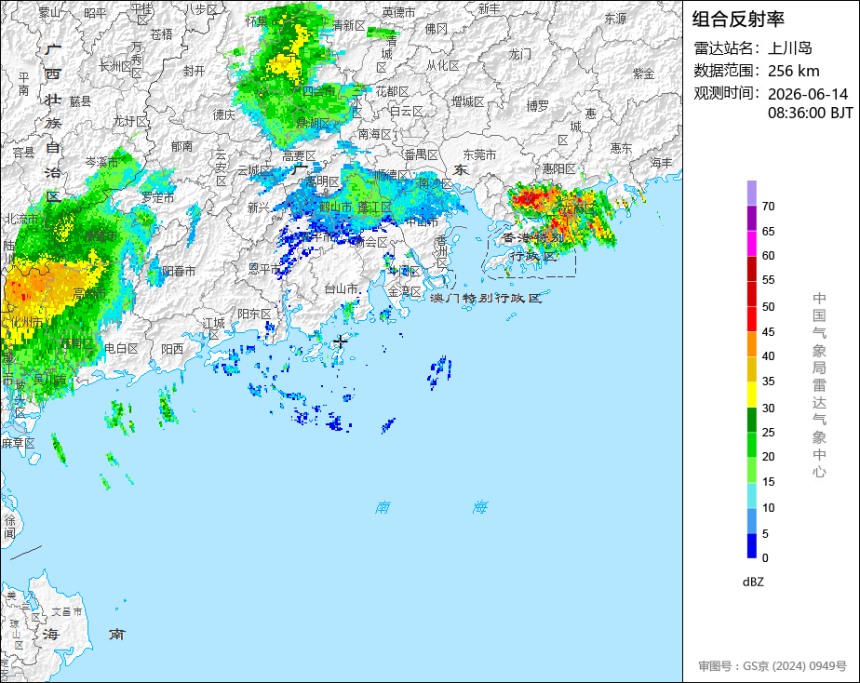Click the cyan swatch between 10 and 15
The width and height of the screenshot is (860, 683).
pos(751,495)
